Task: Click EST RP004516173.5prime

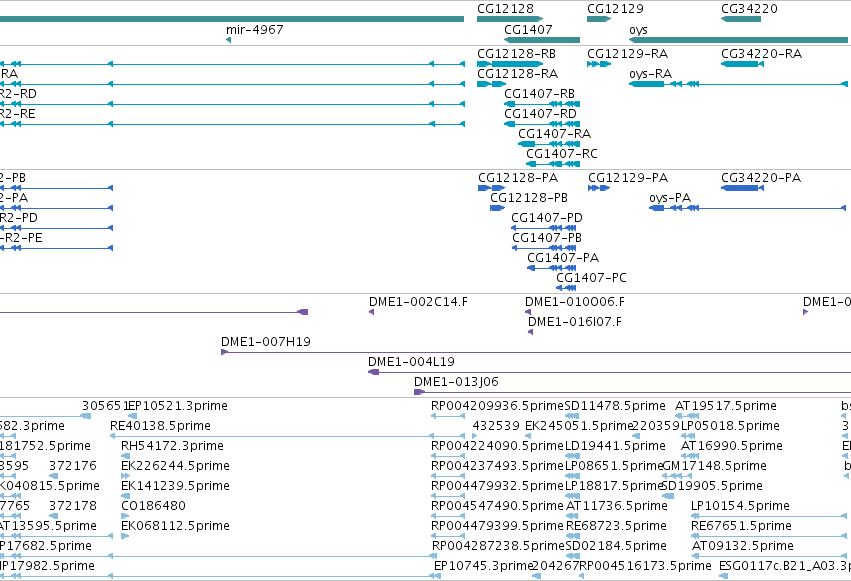Action: tap(582, 576)
